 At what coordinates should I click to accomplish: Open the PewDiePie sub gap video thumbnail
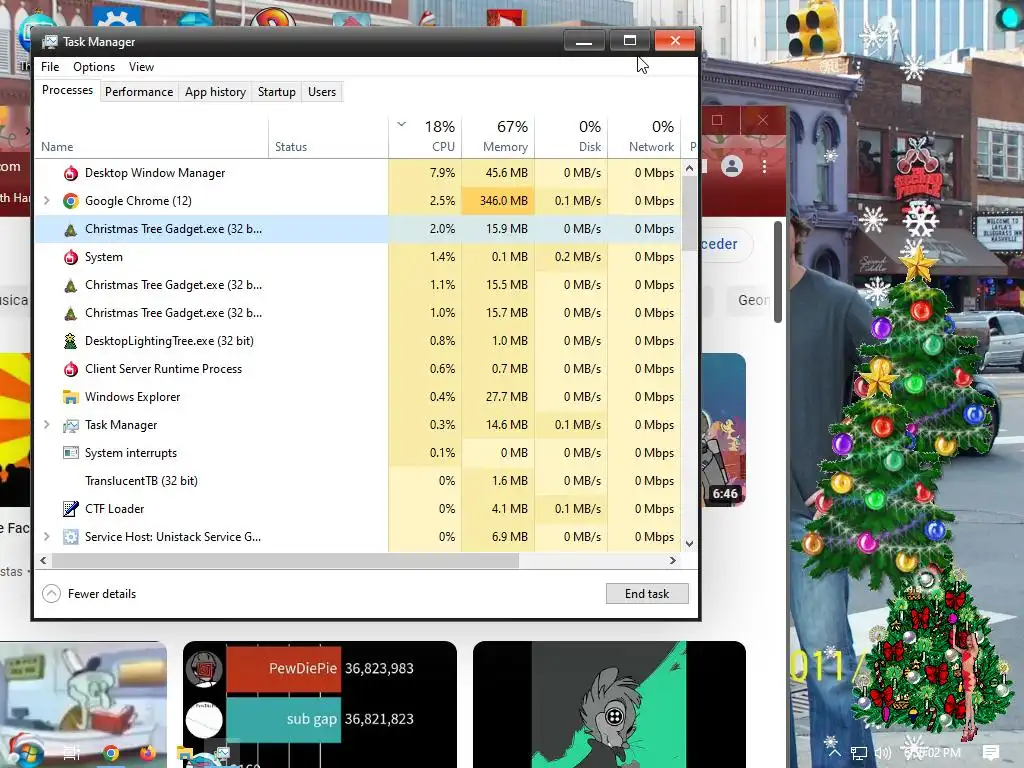(320, 704)
